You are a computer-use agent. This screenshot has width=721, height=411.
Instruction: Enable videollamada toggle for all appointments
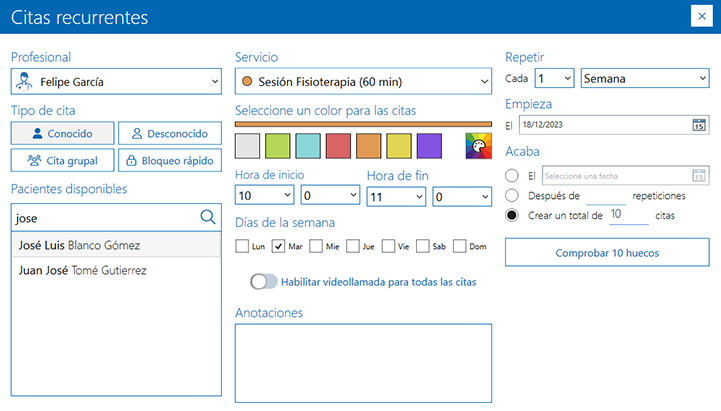coord(264,282)
